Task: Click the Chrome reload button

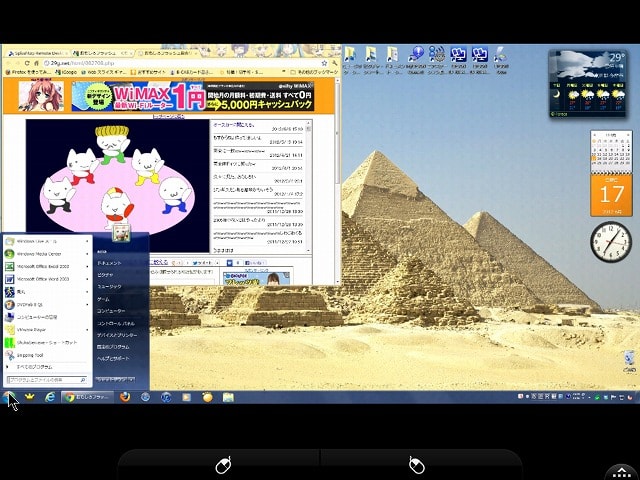Action: coord(27,63)
